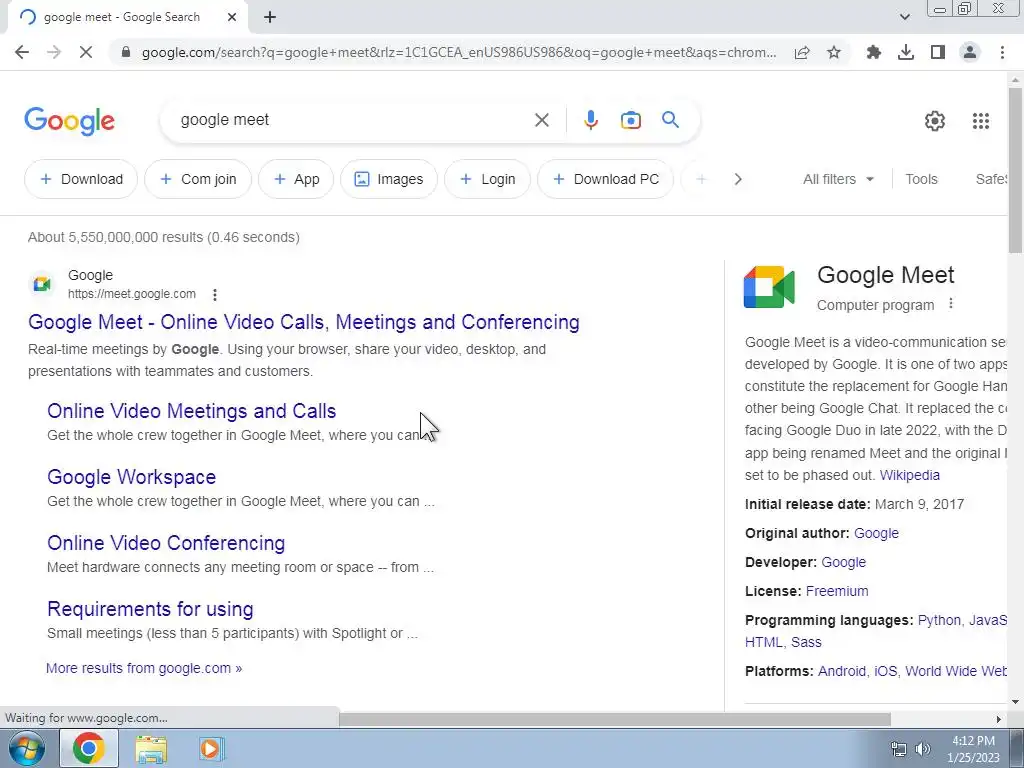Viewport: 1024px width, 768px height.
Task: Open Google Meet - Online Video Calls result
Action: click(304, 322)
